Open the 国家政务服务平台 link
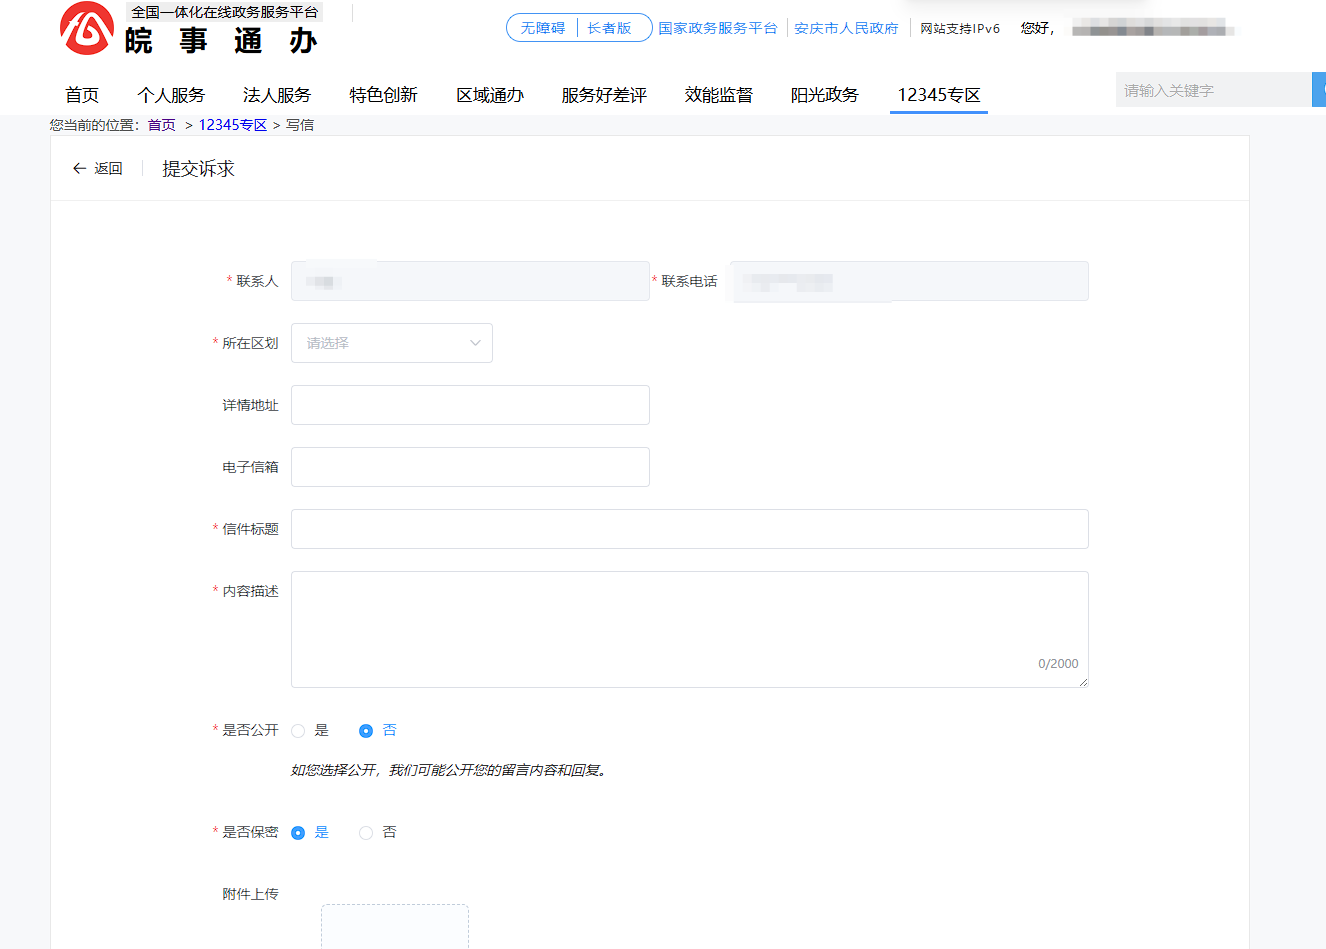The image size is (1326, 949). coord(720,28)
